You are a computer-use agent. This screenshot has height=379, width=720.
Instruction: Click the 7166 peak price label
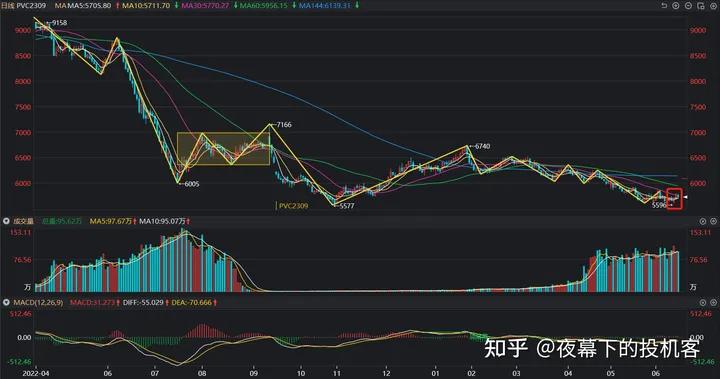[x=284, y=124]
